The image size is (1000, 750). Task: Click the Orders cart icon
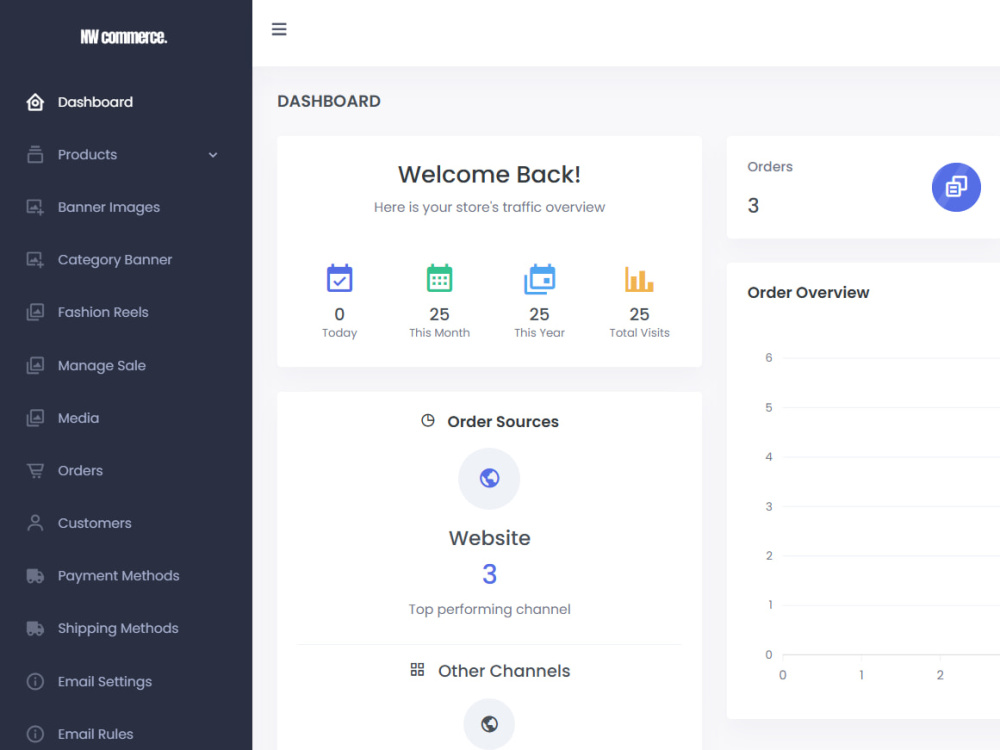[x=35, y=471]
